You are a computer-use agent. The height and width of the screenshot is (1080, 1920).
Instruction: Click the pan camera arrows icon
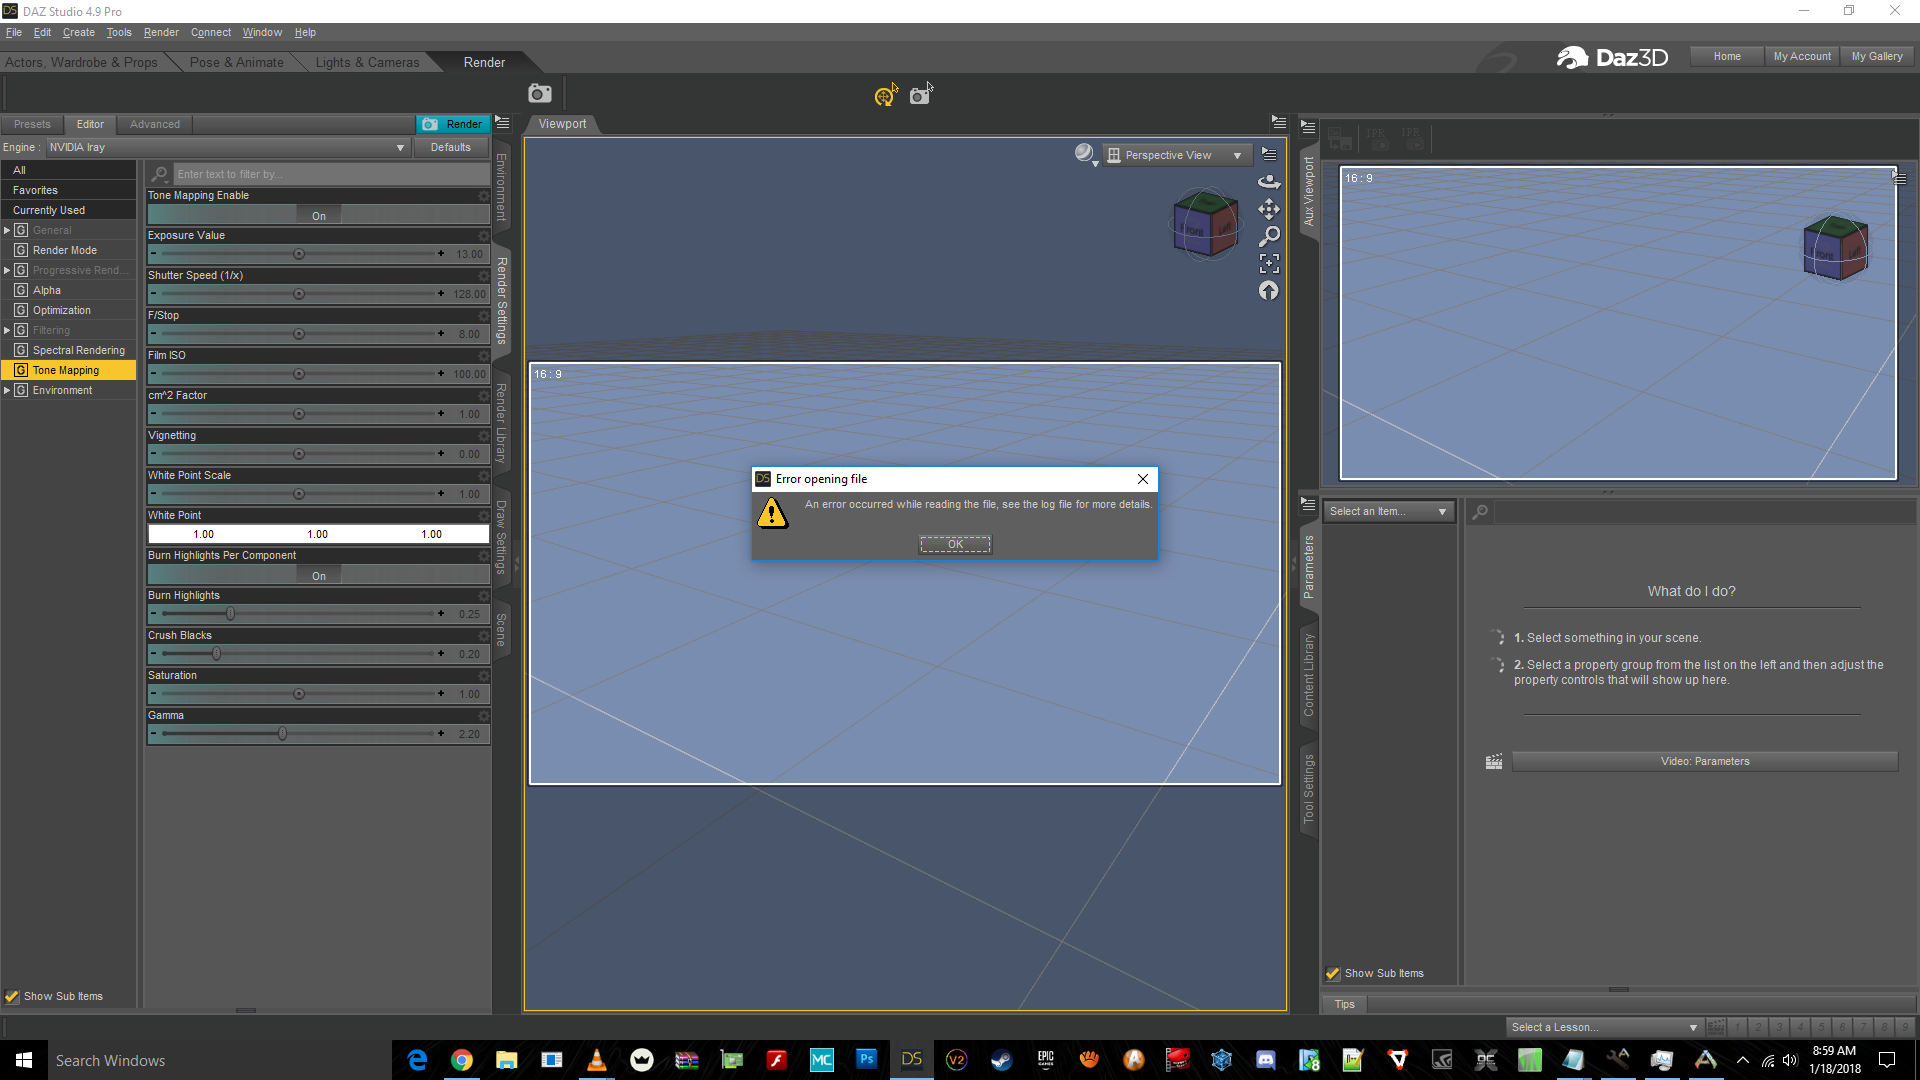1268,209
